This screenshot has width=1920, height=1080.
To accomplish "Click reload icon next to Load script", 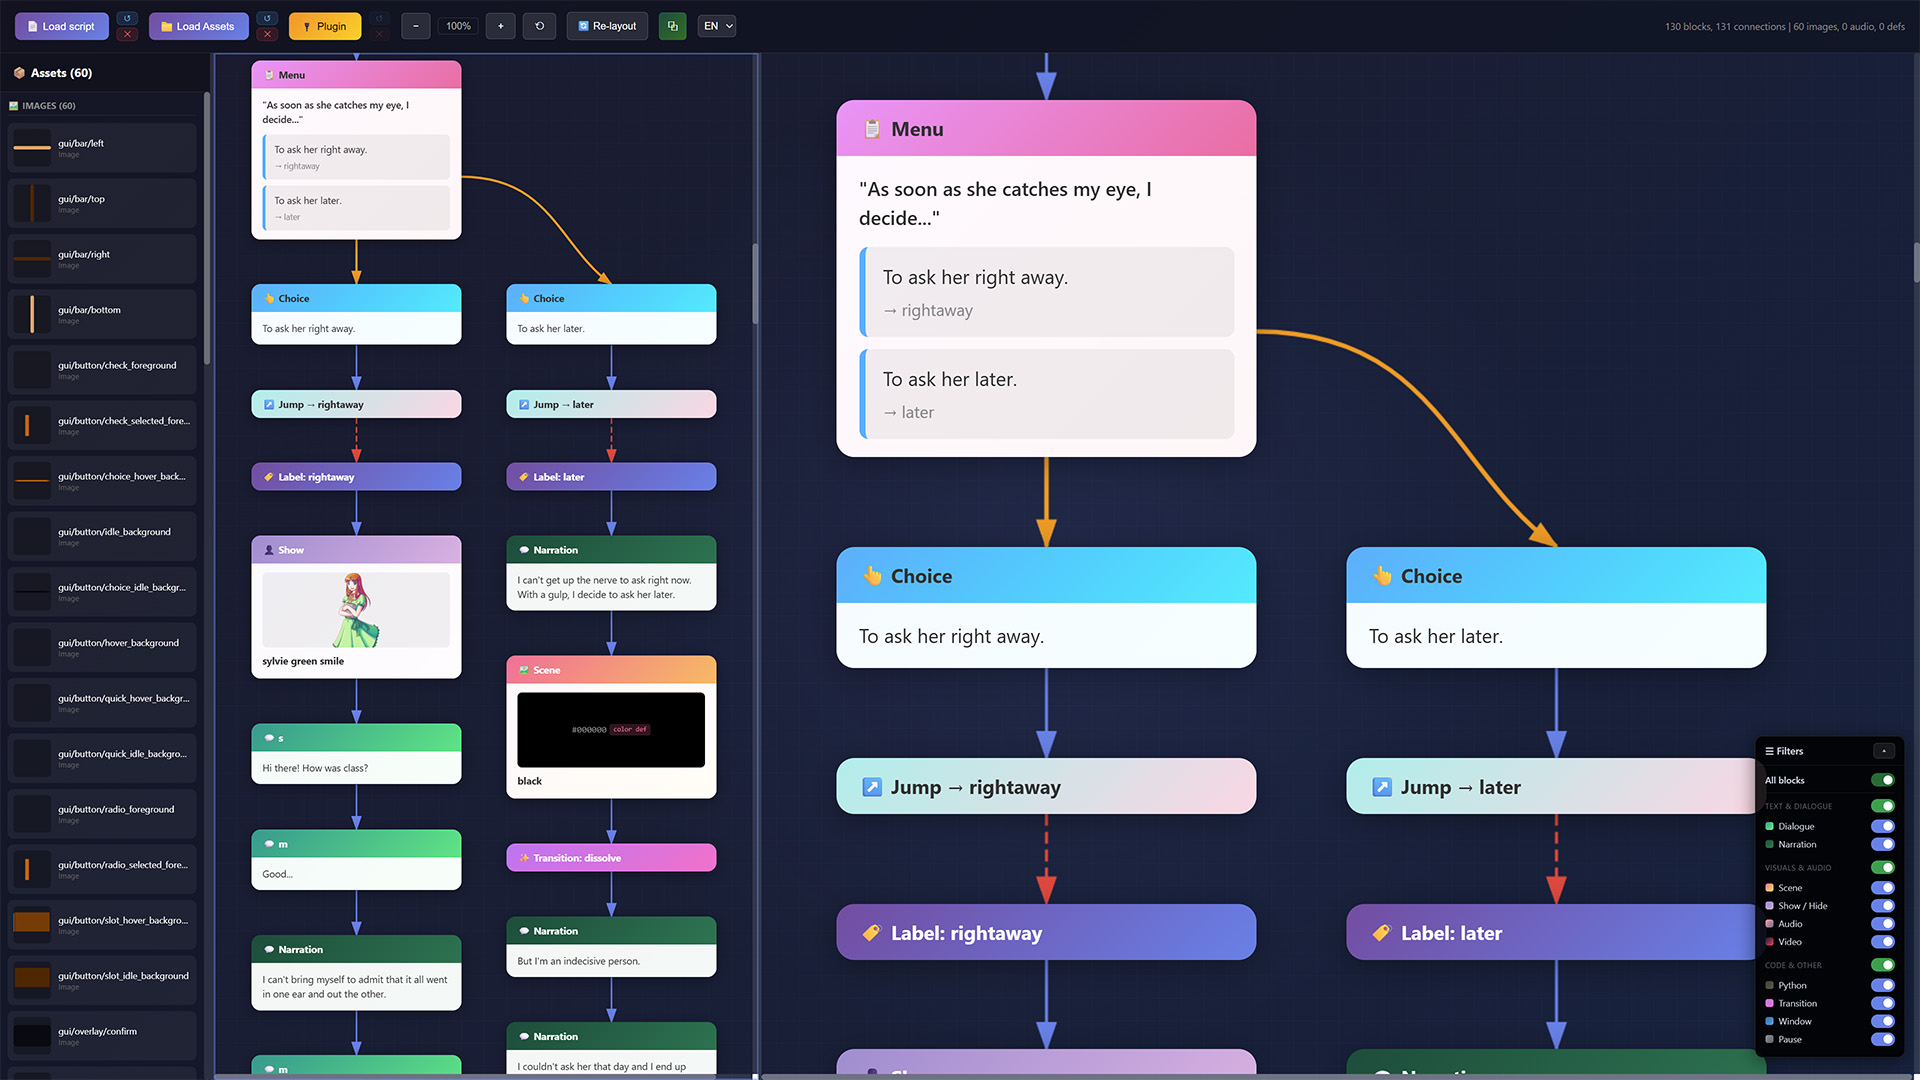I will 127,18.
